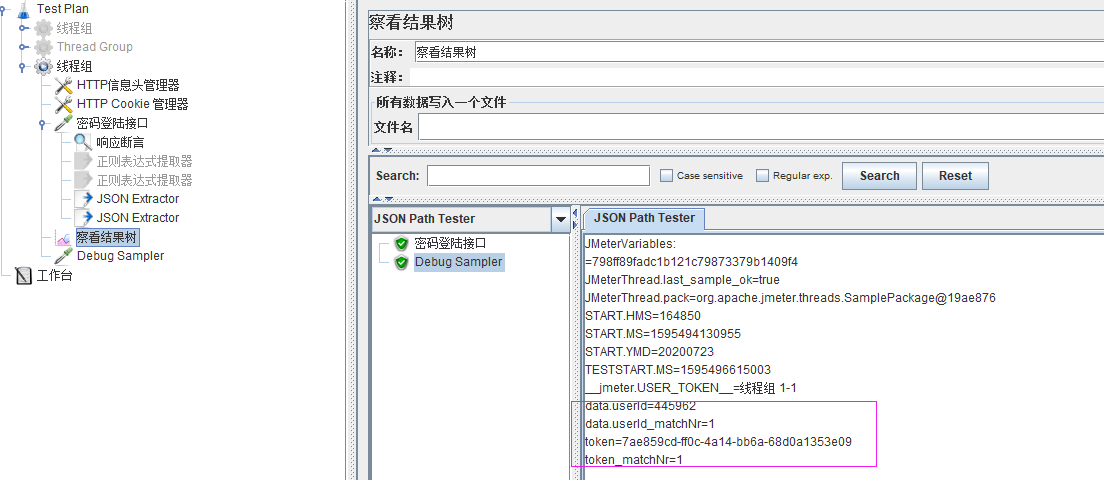Select 察看结果树 in the test plan tree
Screen dimensions: 1104x480
tap(106, 237)
